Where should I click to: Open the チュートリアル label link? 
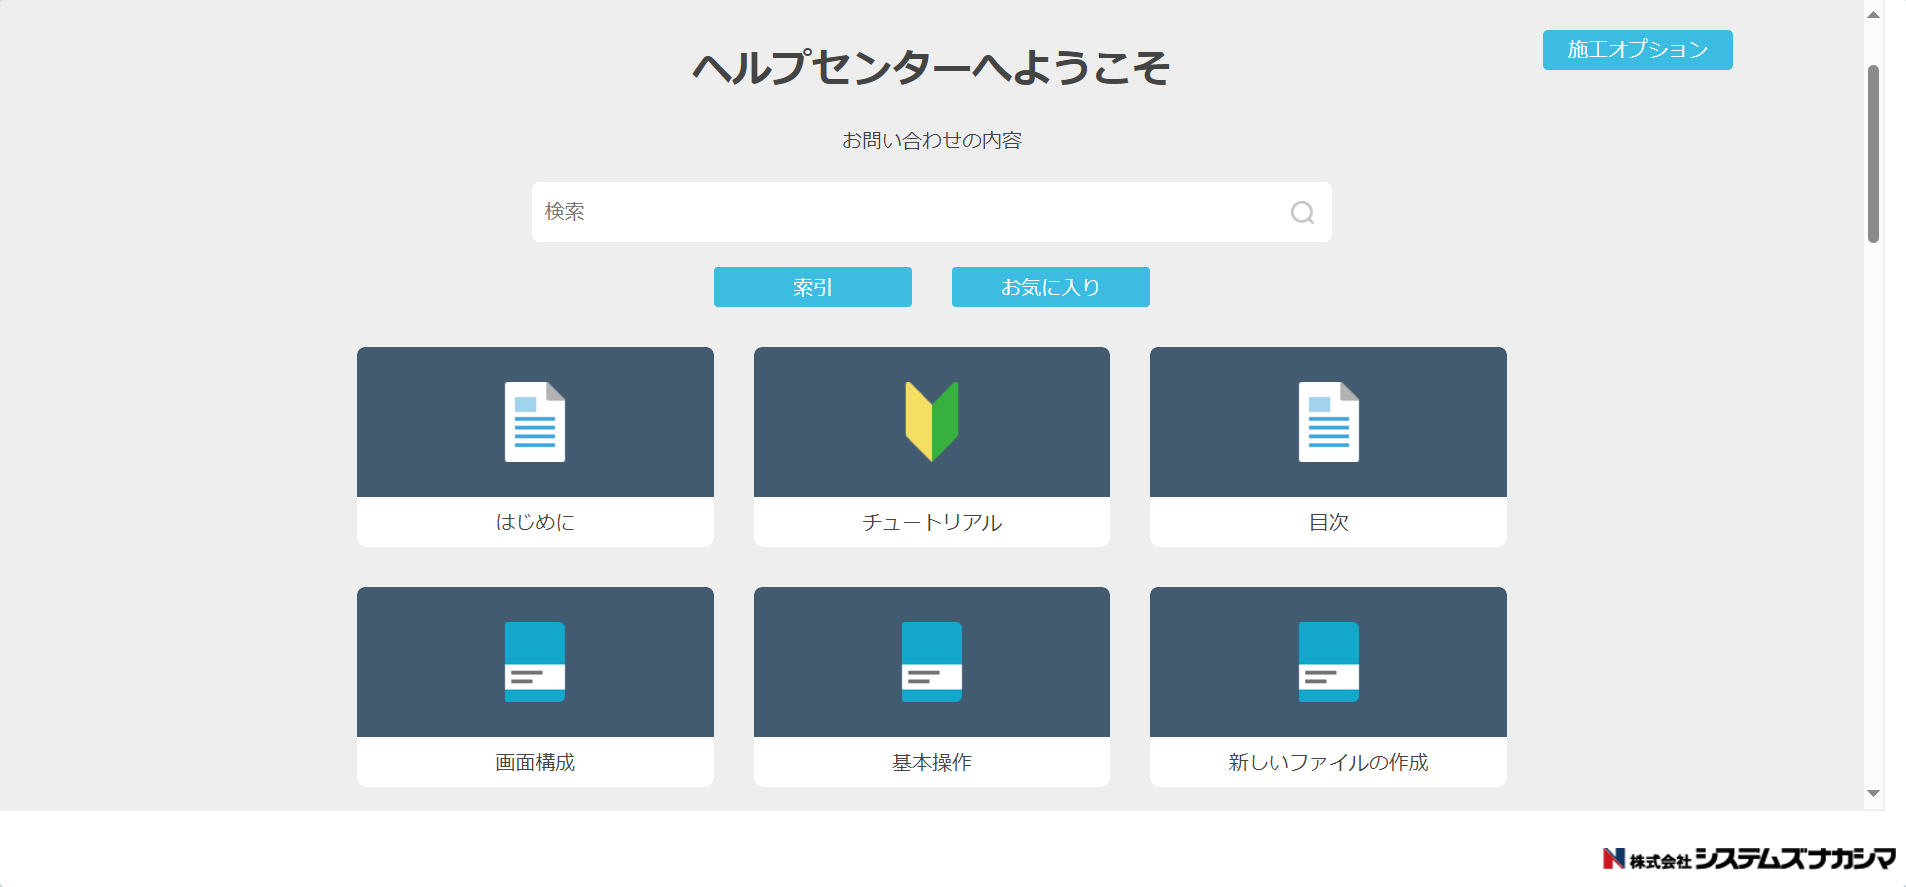932,522
